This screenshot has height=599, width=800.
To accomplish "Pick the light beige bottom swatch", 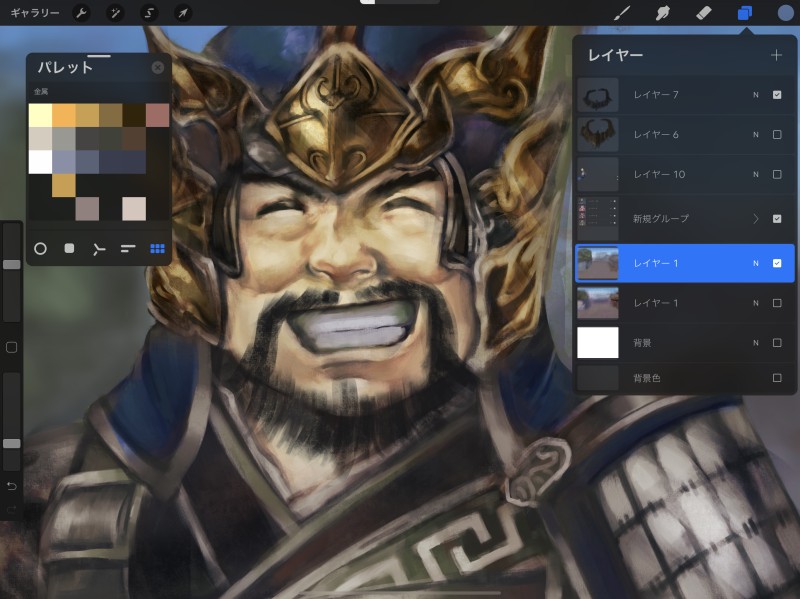I will (134, 209).
